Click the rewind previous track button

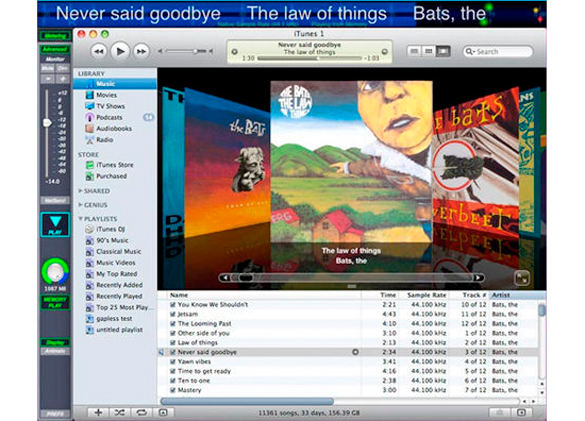[x=99, y=51]
